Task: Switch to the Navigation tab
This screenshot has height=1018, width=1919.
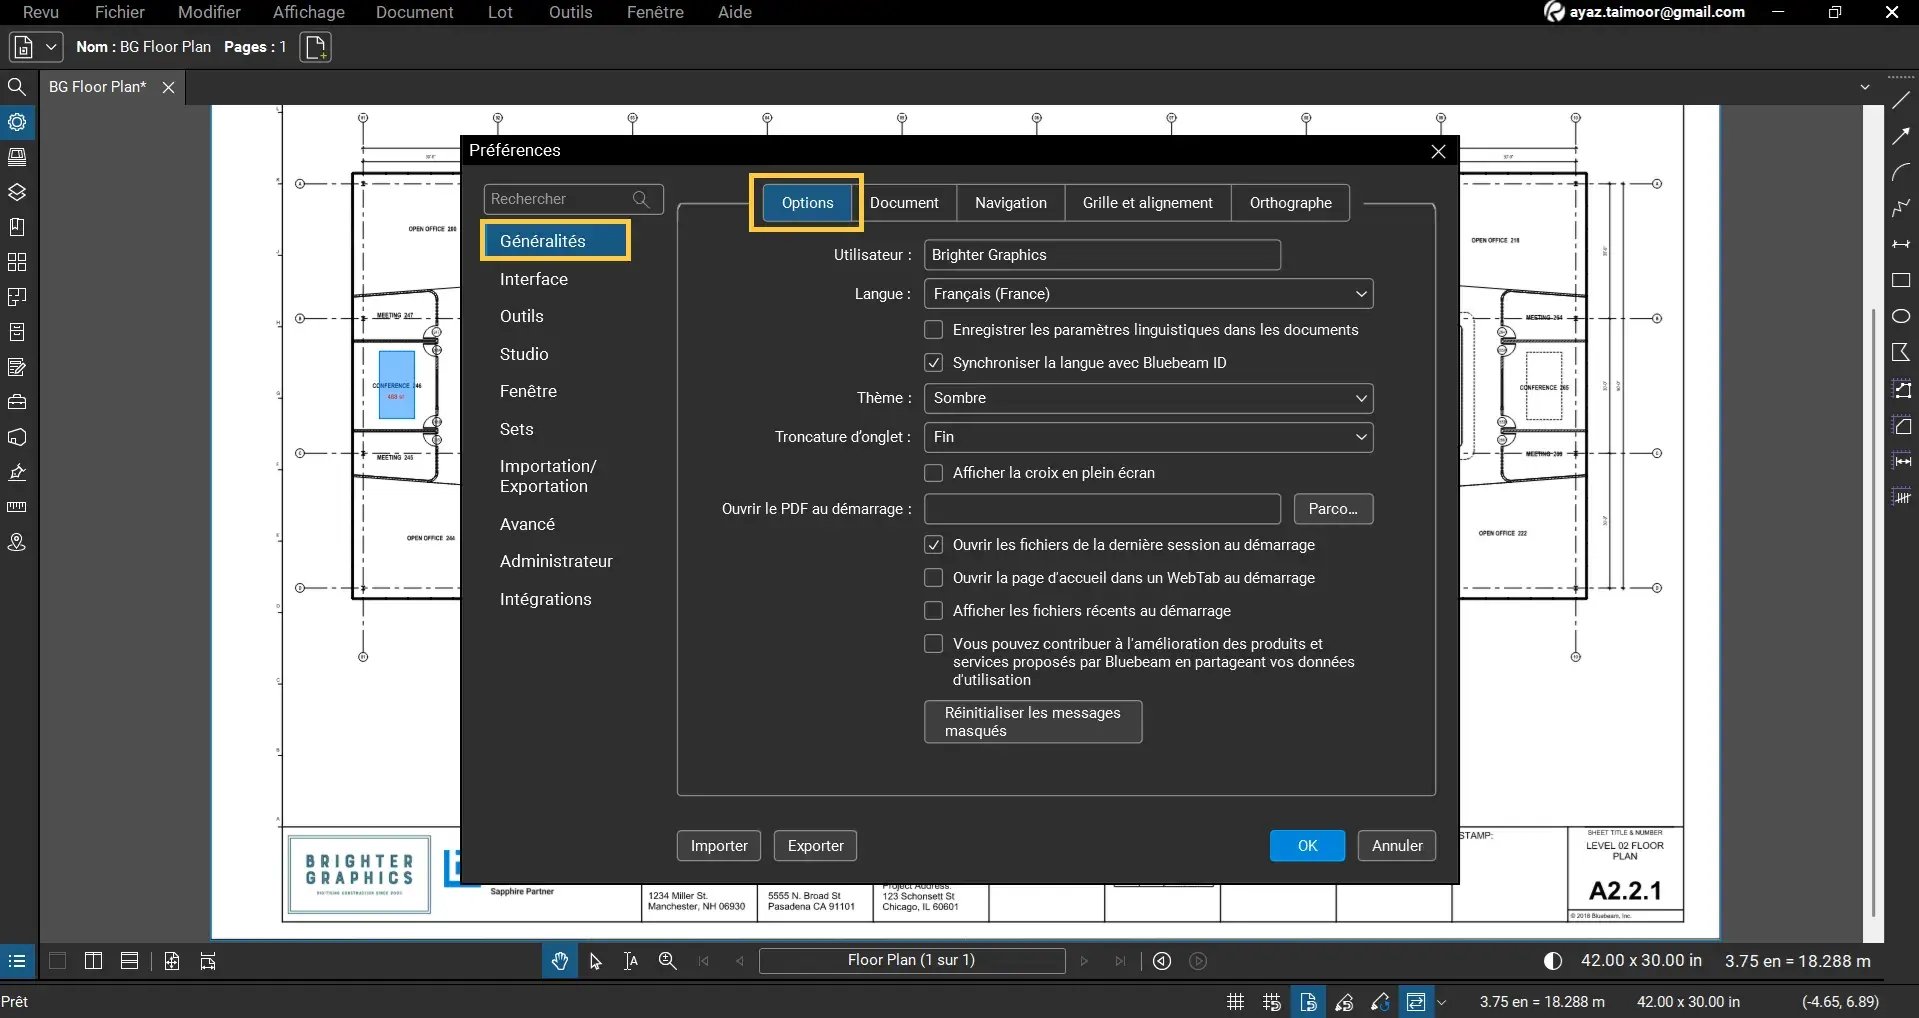Action: (1010, 202)
